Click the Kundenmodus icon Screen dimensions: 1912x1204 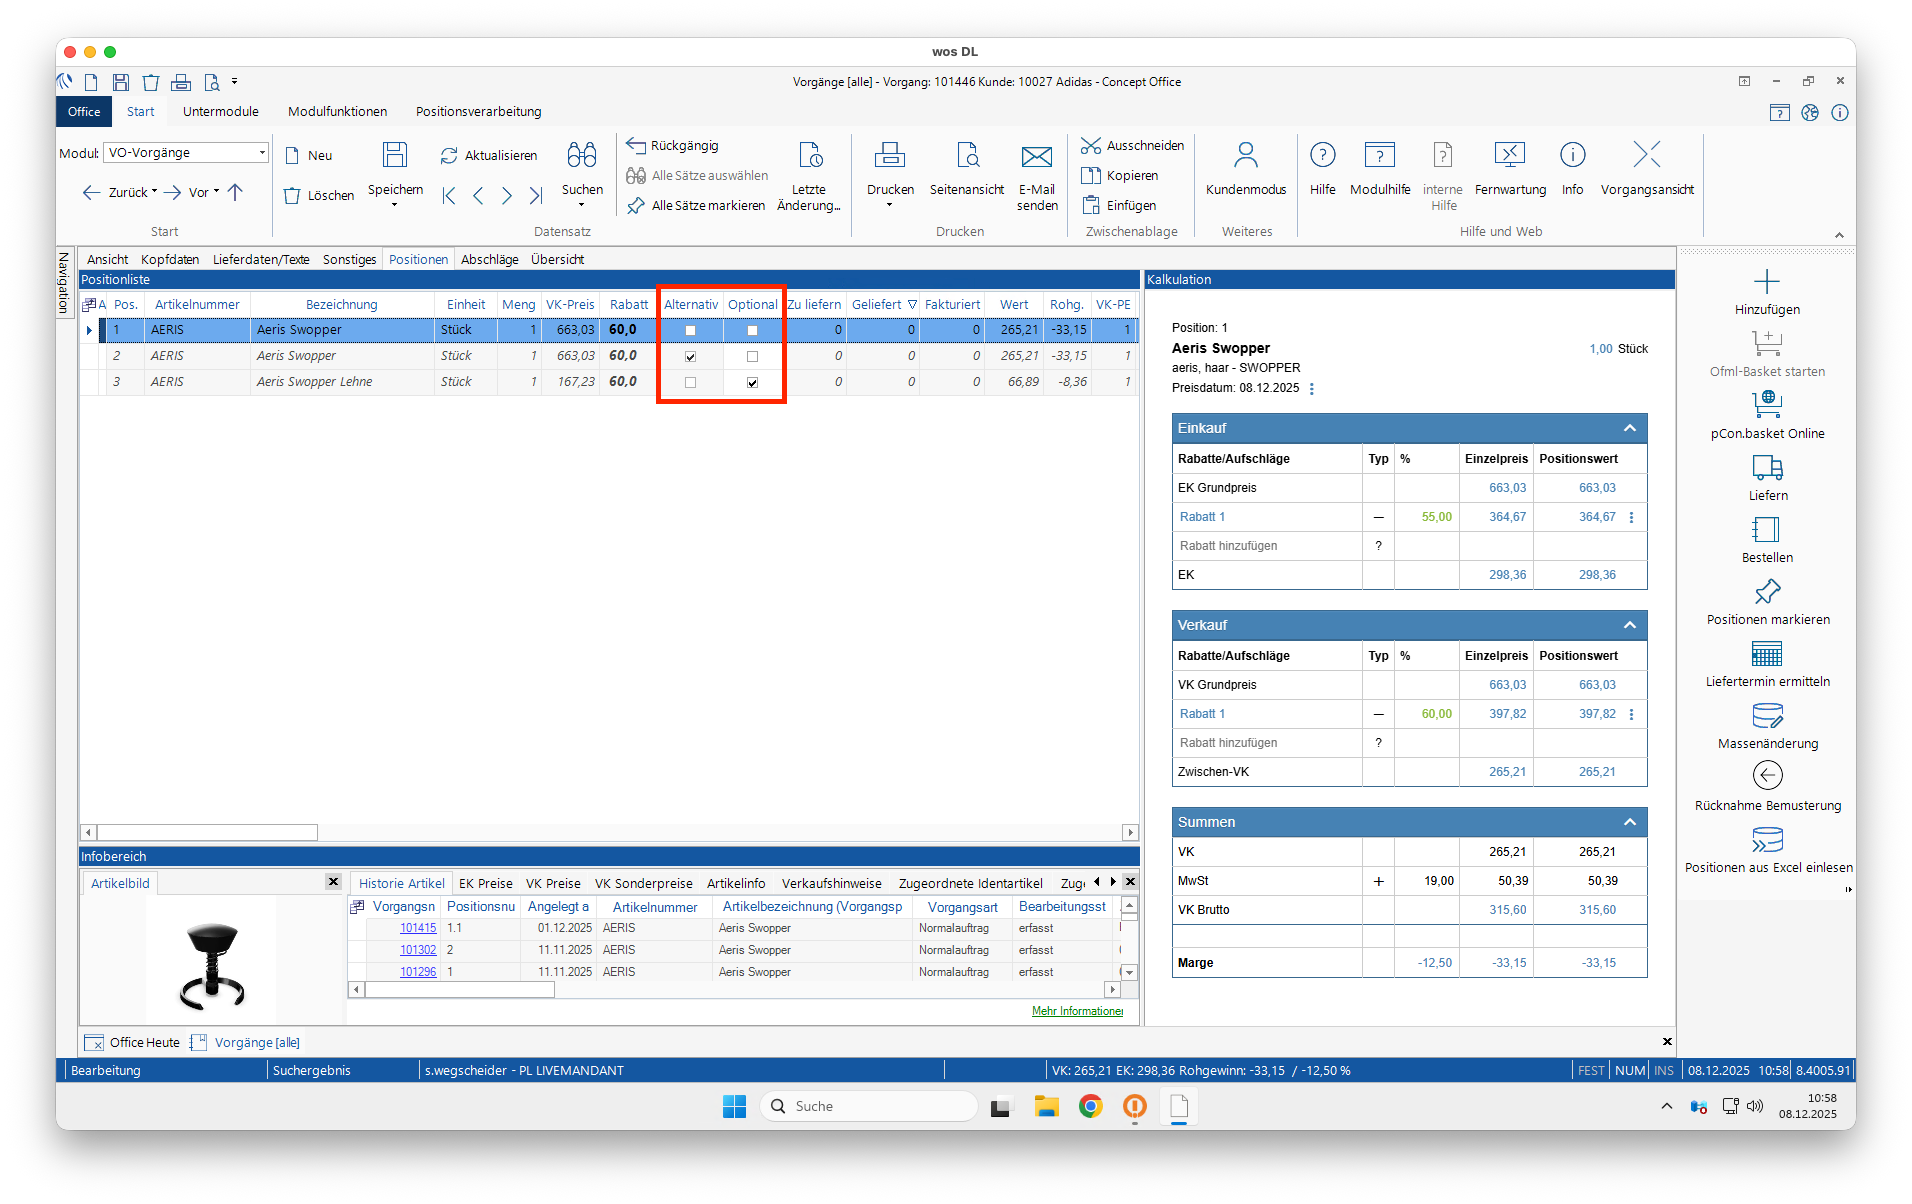pyautogui.click(x=1245, y=156)
